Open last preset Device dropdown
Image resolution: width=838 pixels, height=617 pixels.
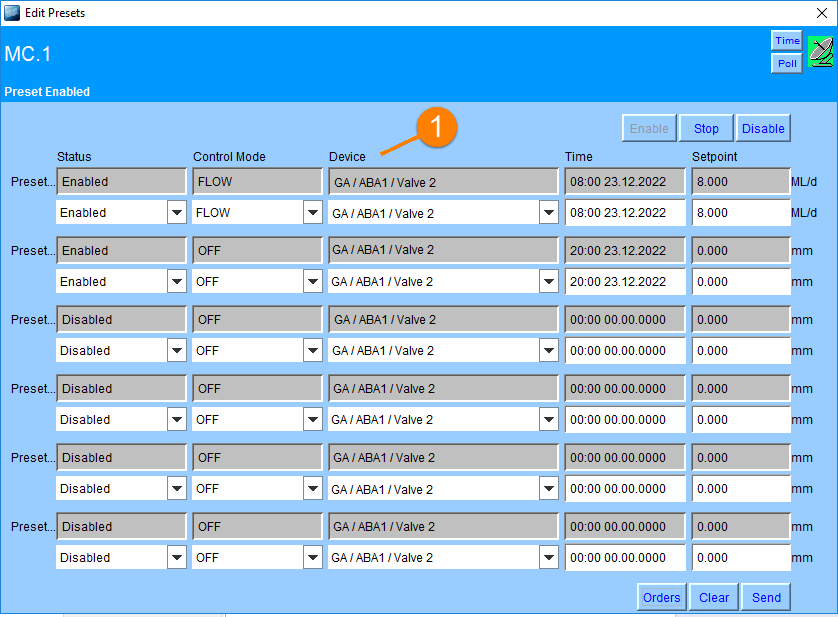click(x=548, y=558)
